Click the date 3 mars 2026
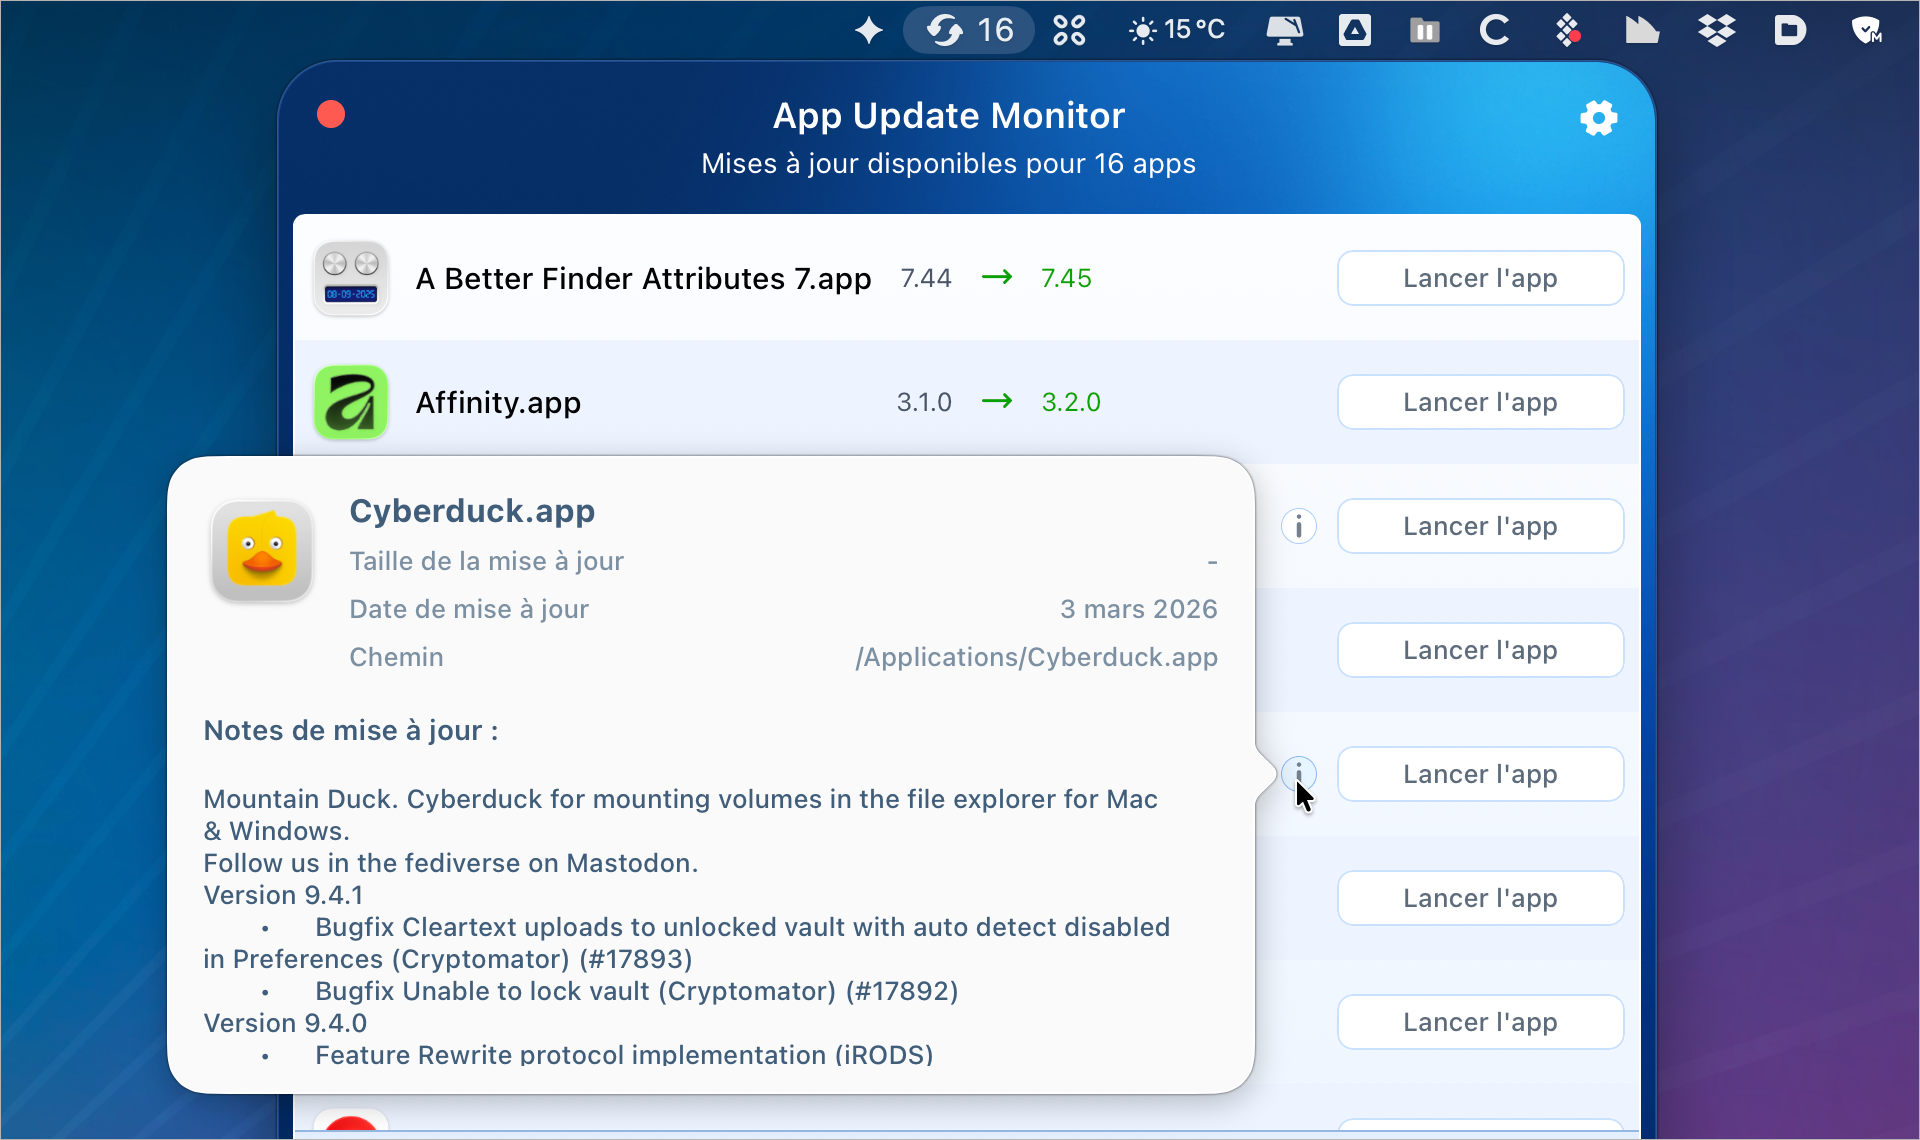The image size is (1920, 1140). pyautogui.click(x=1139, y=609)
